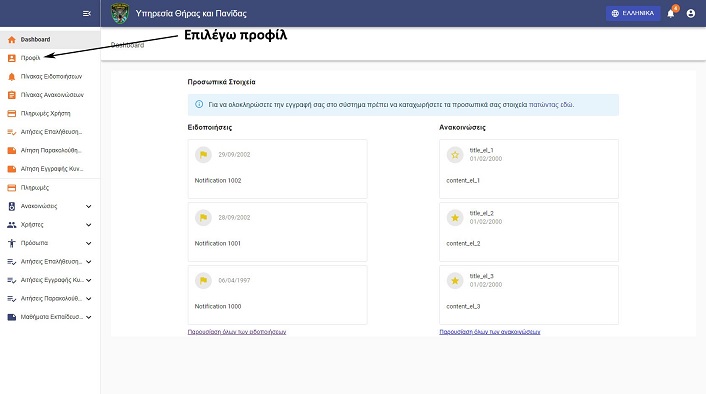Open the show all announcements link
Screen dimensions: 706x394
pos(489,332)
